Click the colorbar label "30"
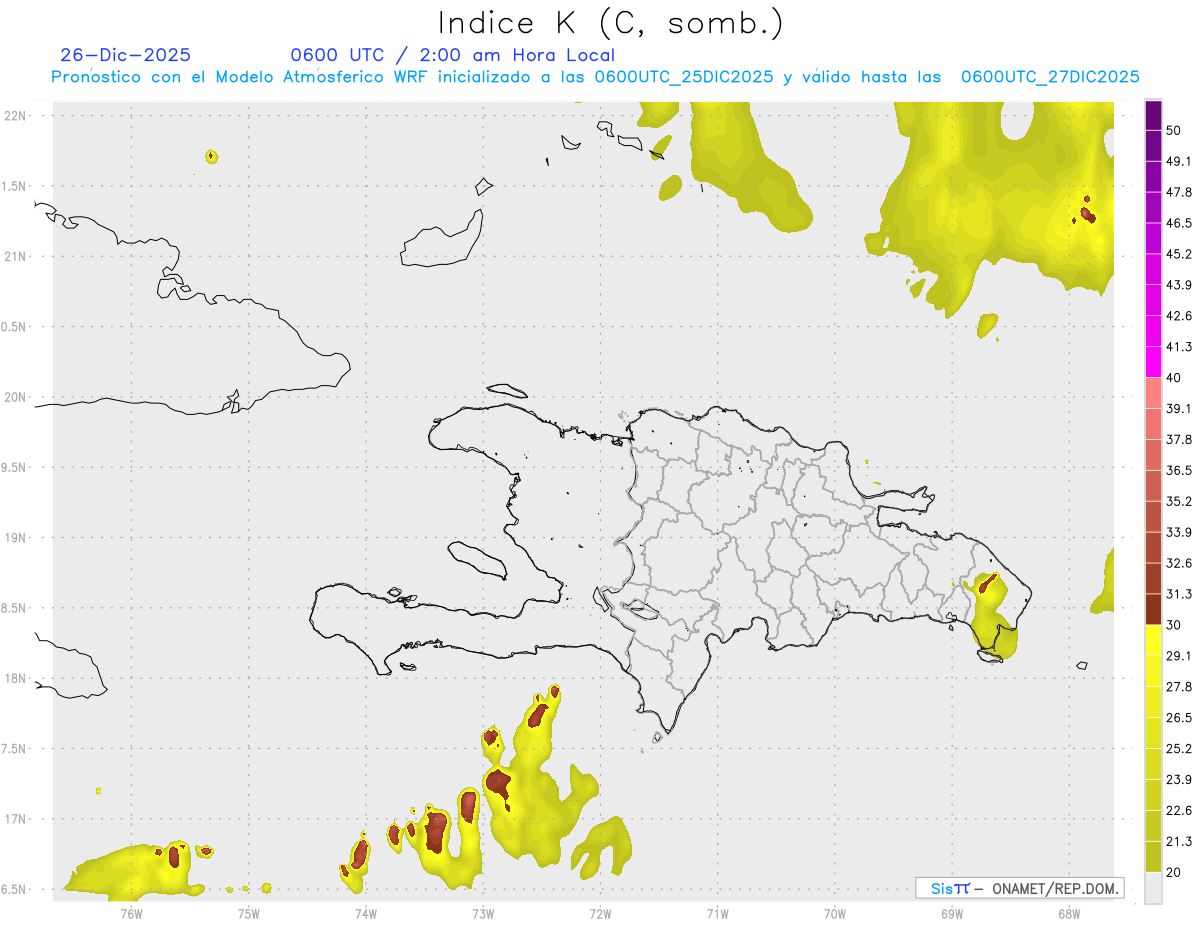This screenshot has height=927, width=1200. point(1175,625)
